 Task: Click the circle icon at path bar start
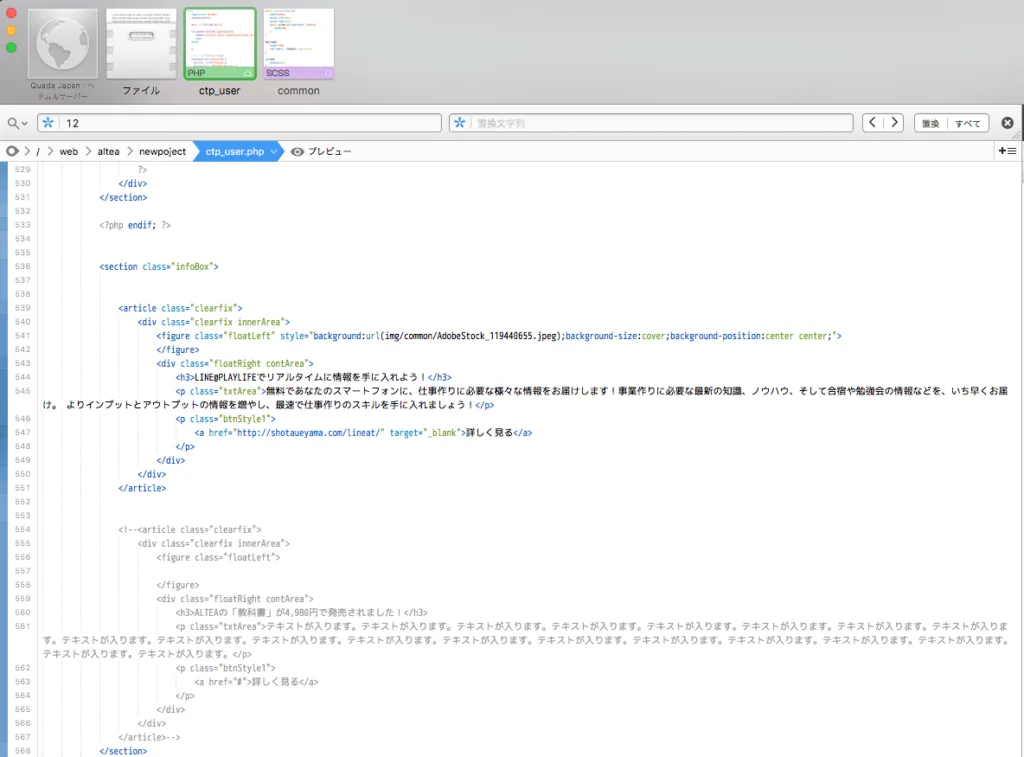tap(12, 152)
